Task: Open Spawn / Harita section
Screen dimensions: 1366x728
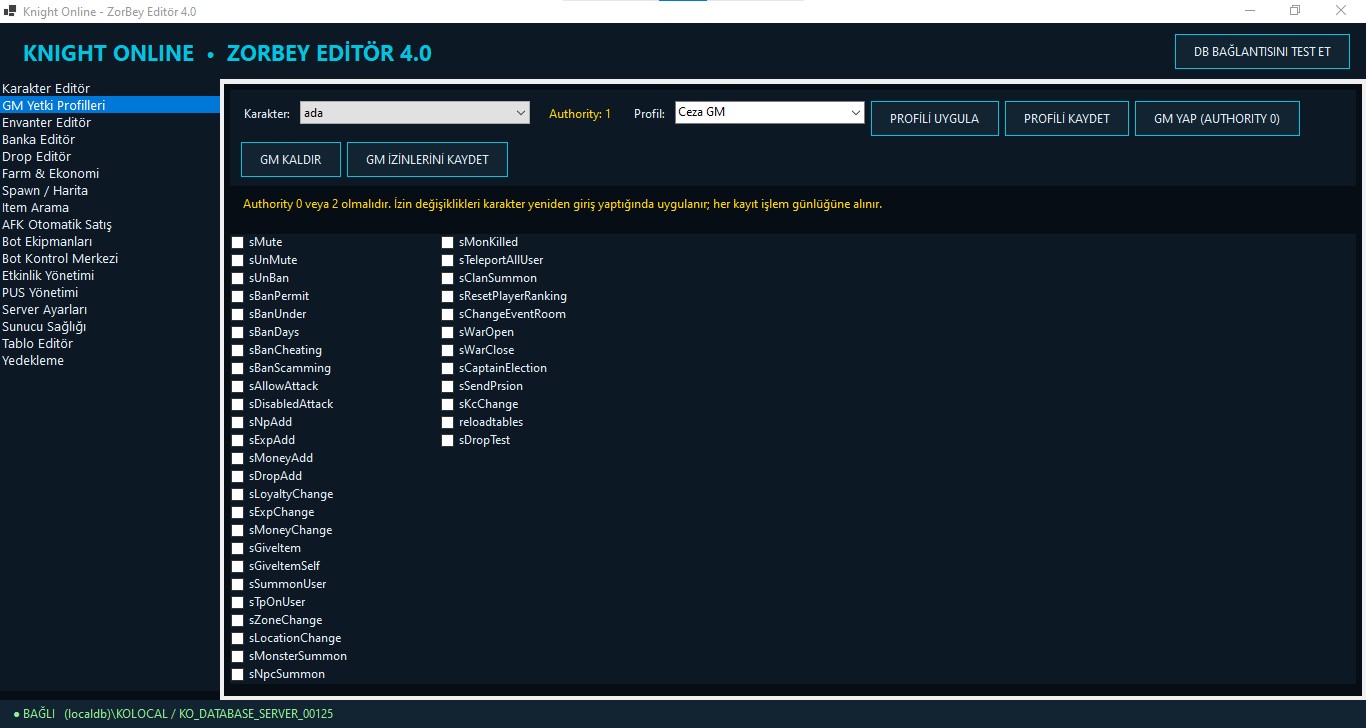Action: (110, 190)
